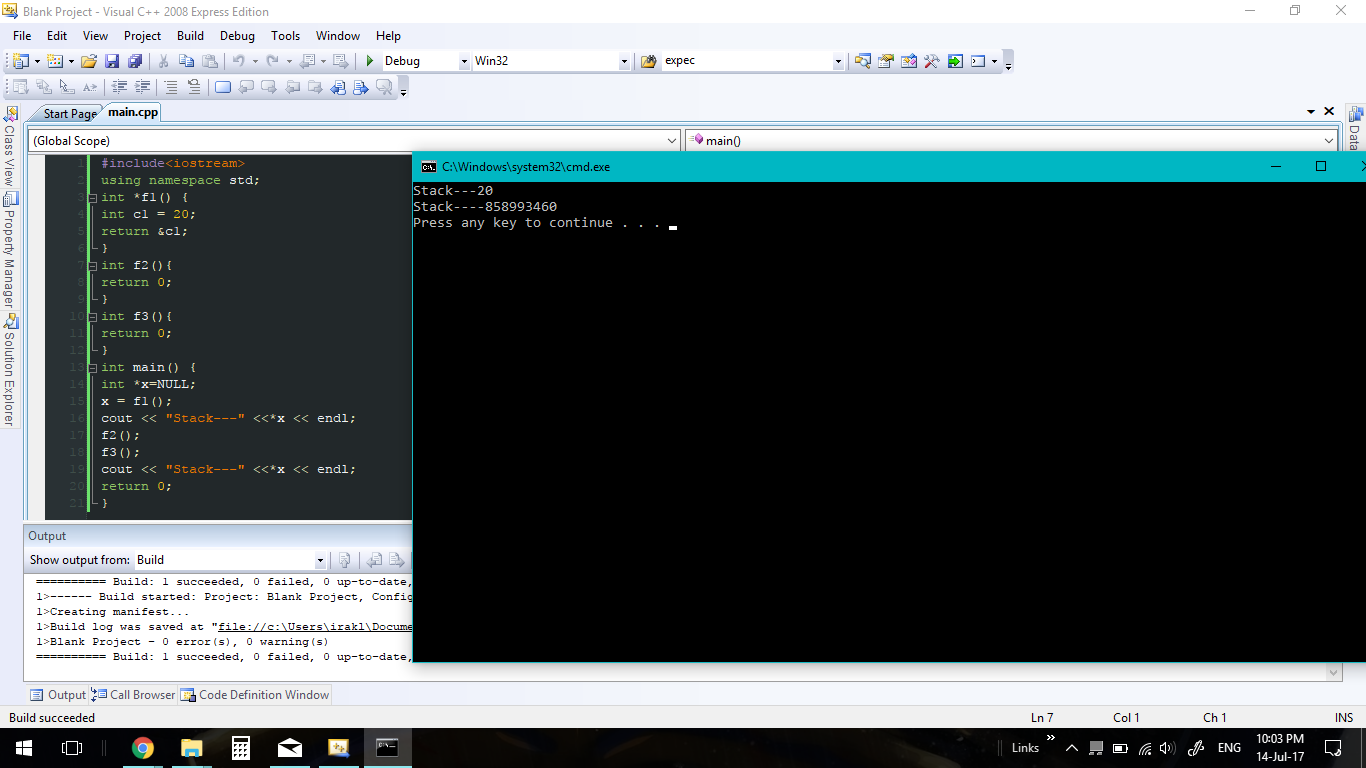Open the Debug configuration dropdown
Viewport: 1366px width, 768px height.
coord(463,61)
